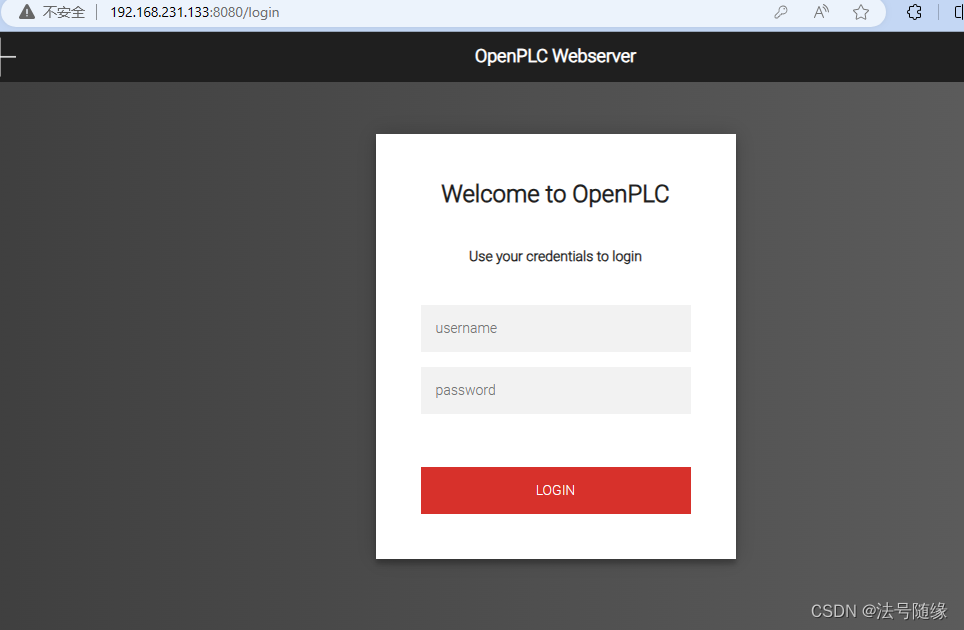The height and width of the screenshot is (630, 964).
Task: Click the 不安全 security label
Action: 64,12
